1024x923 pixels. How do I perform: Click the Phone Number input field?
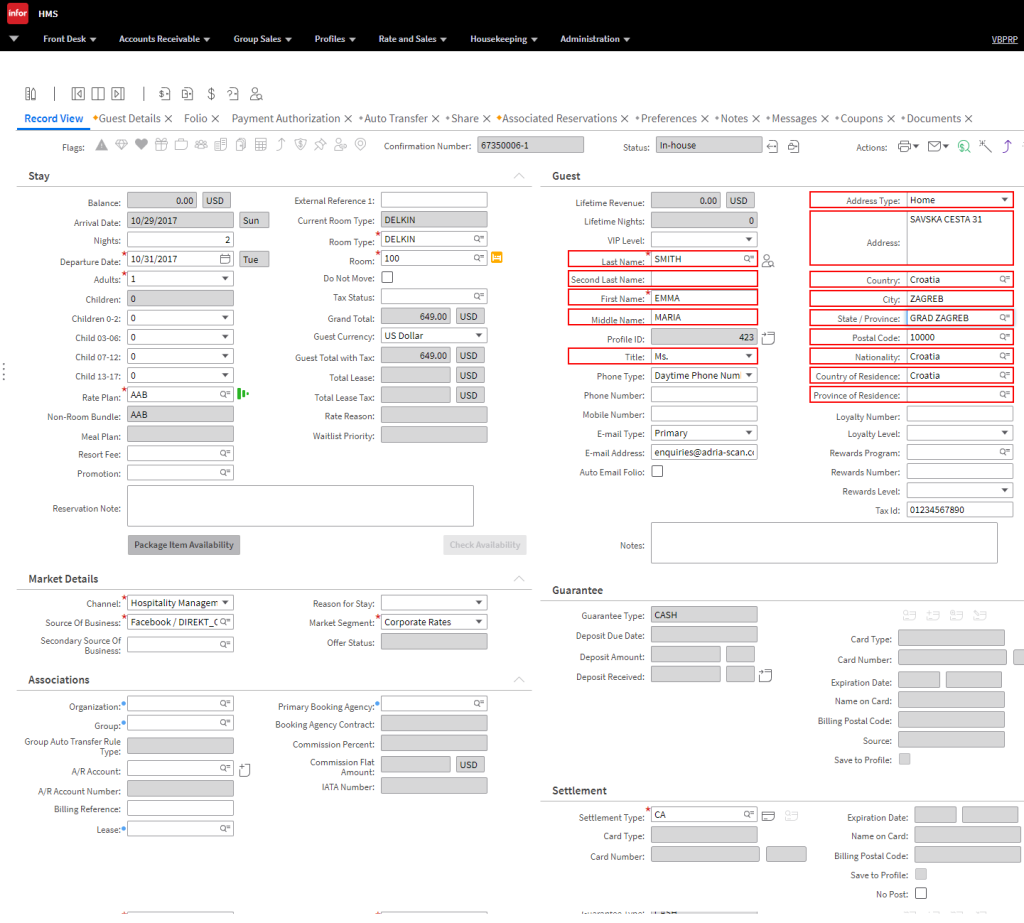coord(703,395)
